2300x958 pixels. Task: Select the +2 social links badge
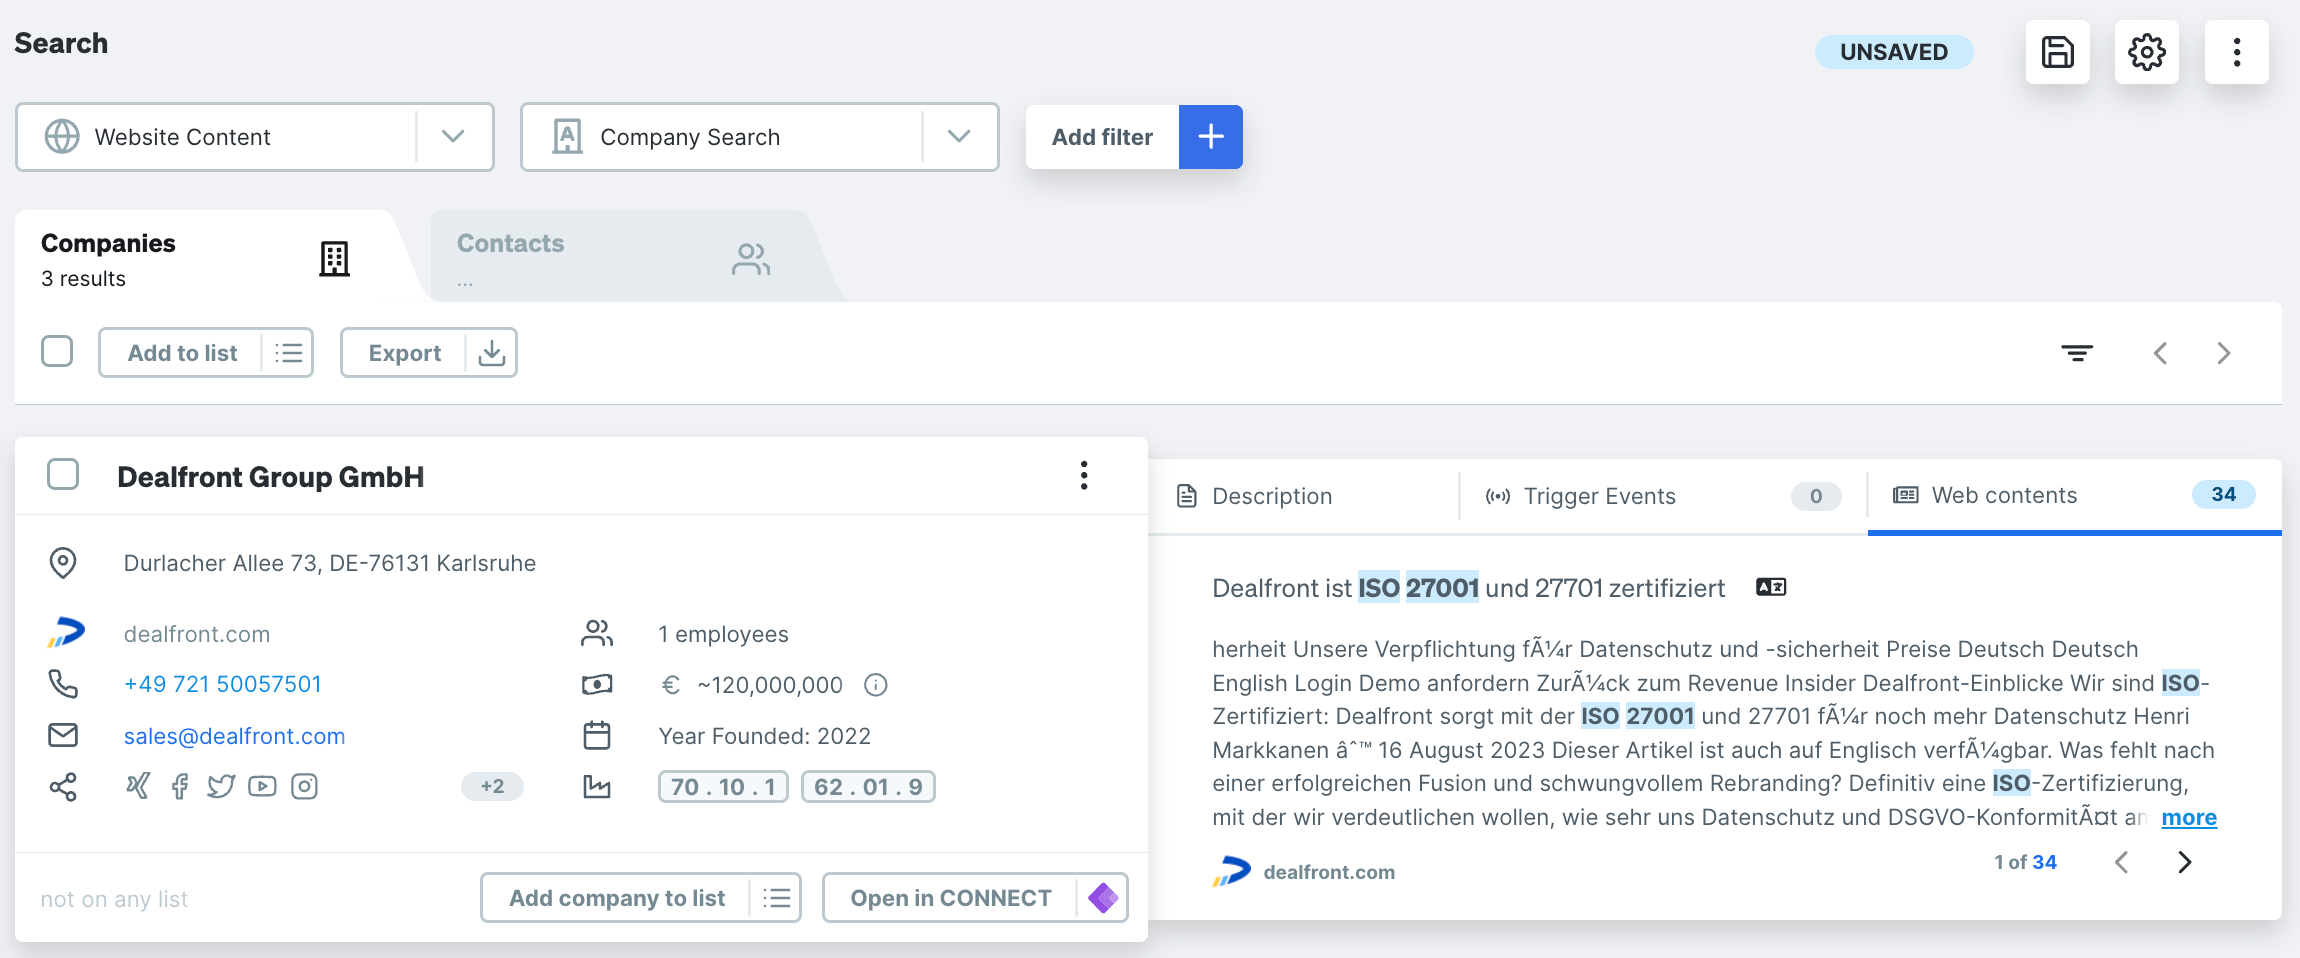492,786
